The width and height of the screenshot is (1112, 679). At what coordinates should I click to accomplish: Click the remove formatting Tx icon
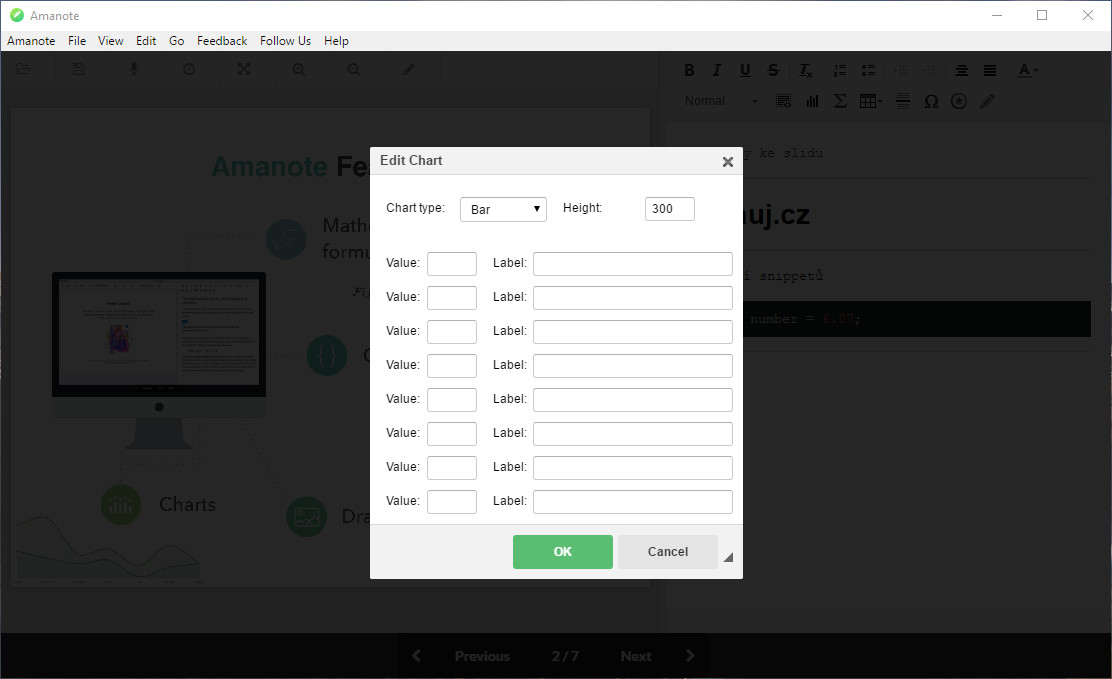coord(806,70)
